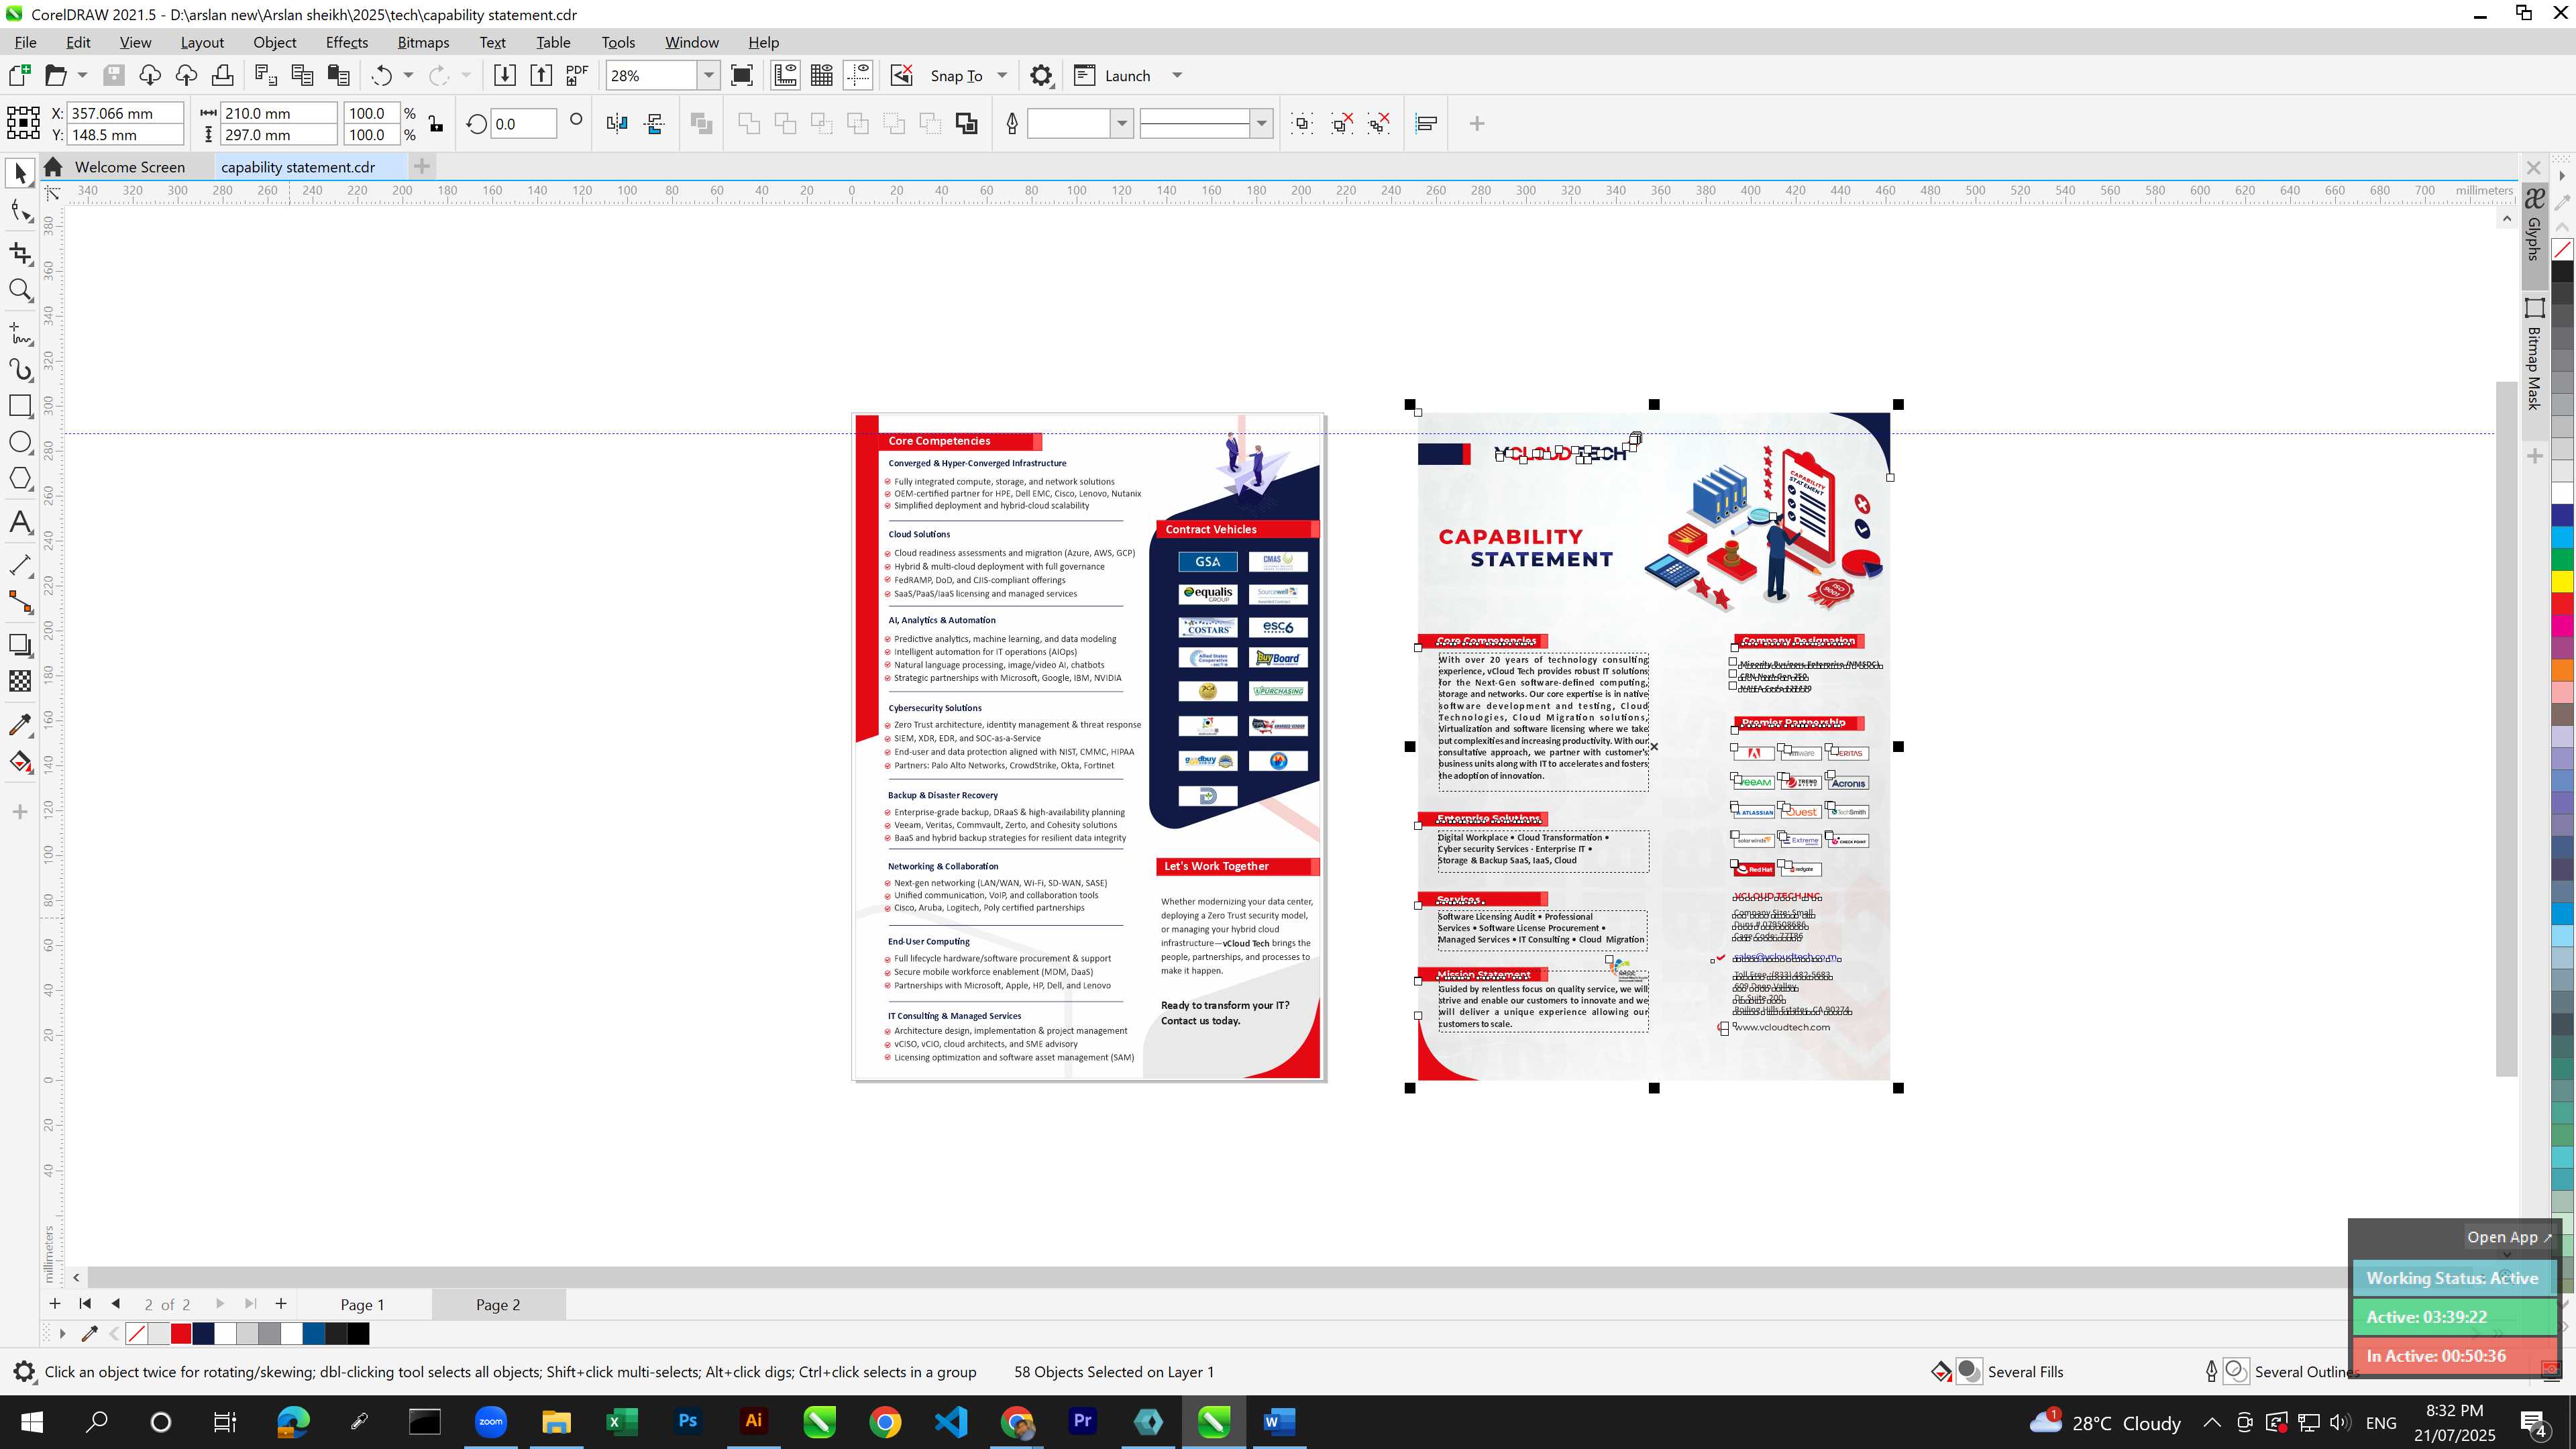This screenshot has height=1449, width=2576.
Task: Go to first page button
Action: click(85, 1303)
